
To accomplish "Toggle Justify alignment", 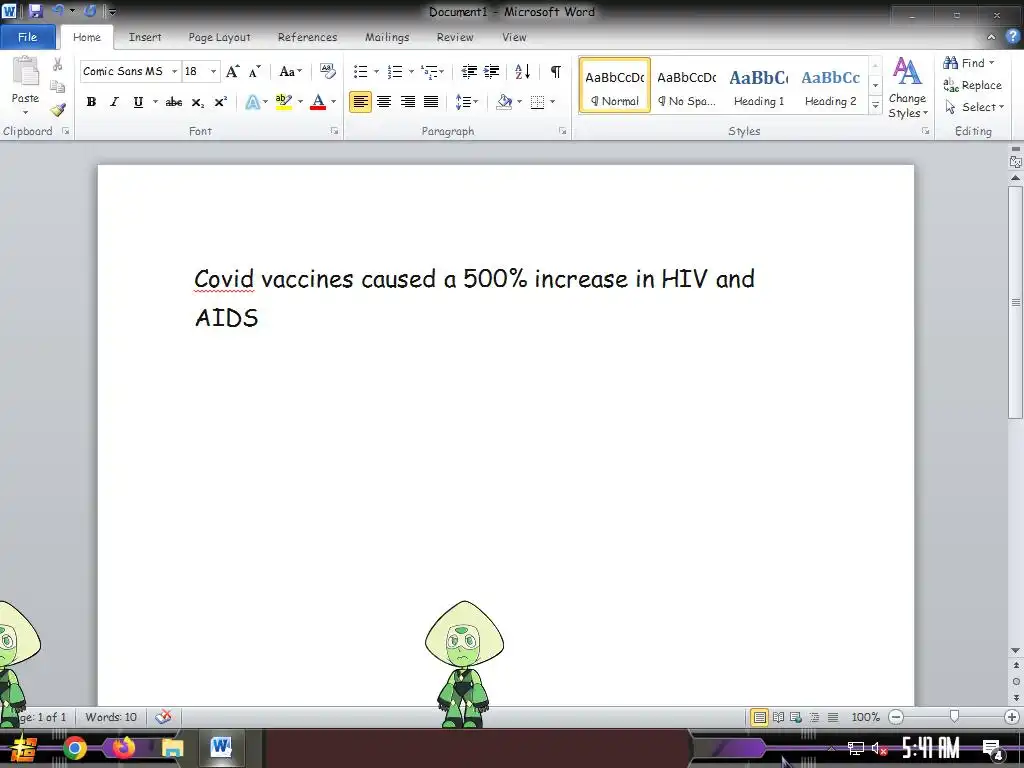I will (431, 102).
